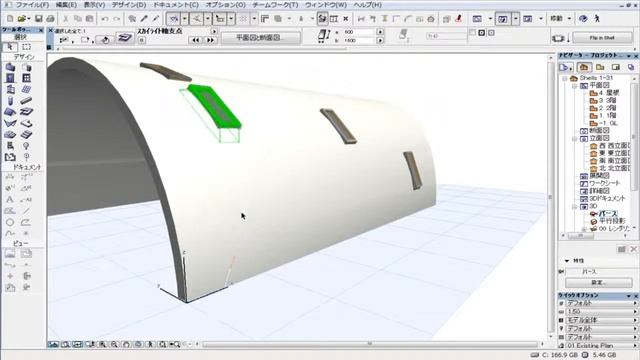The width and height of the screenshot is (640, 360).
Task: Click the 平面図と断面図... button
Action: point(261,38)
